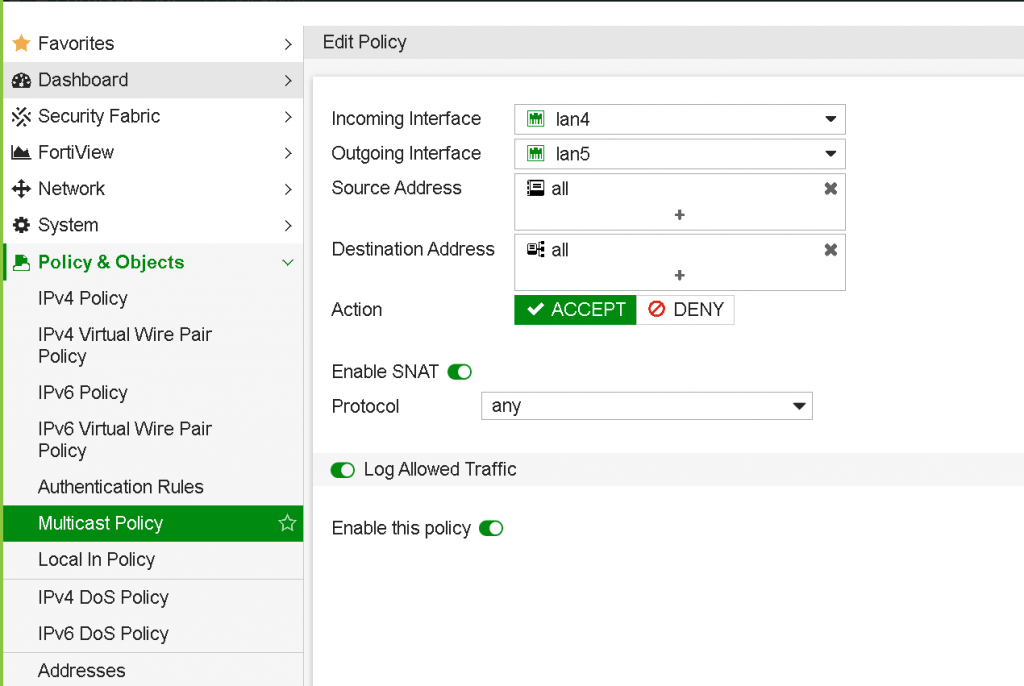
Task: Expand the FortiView chevron
Action: pos(288,153)
